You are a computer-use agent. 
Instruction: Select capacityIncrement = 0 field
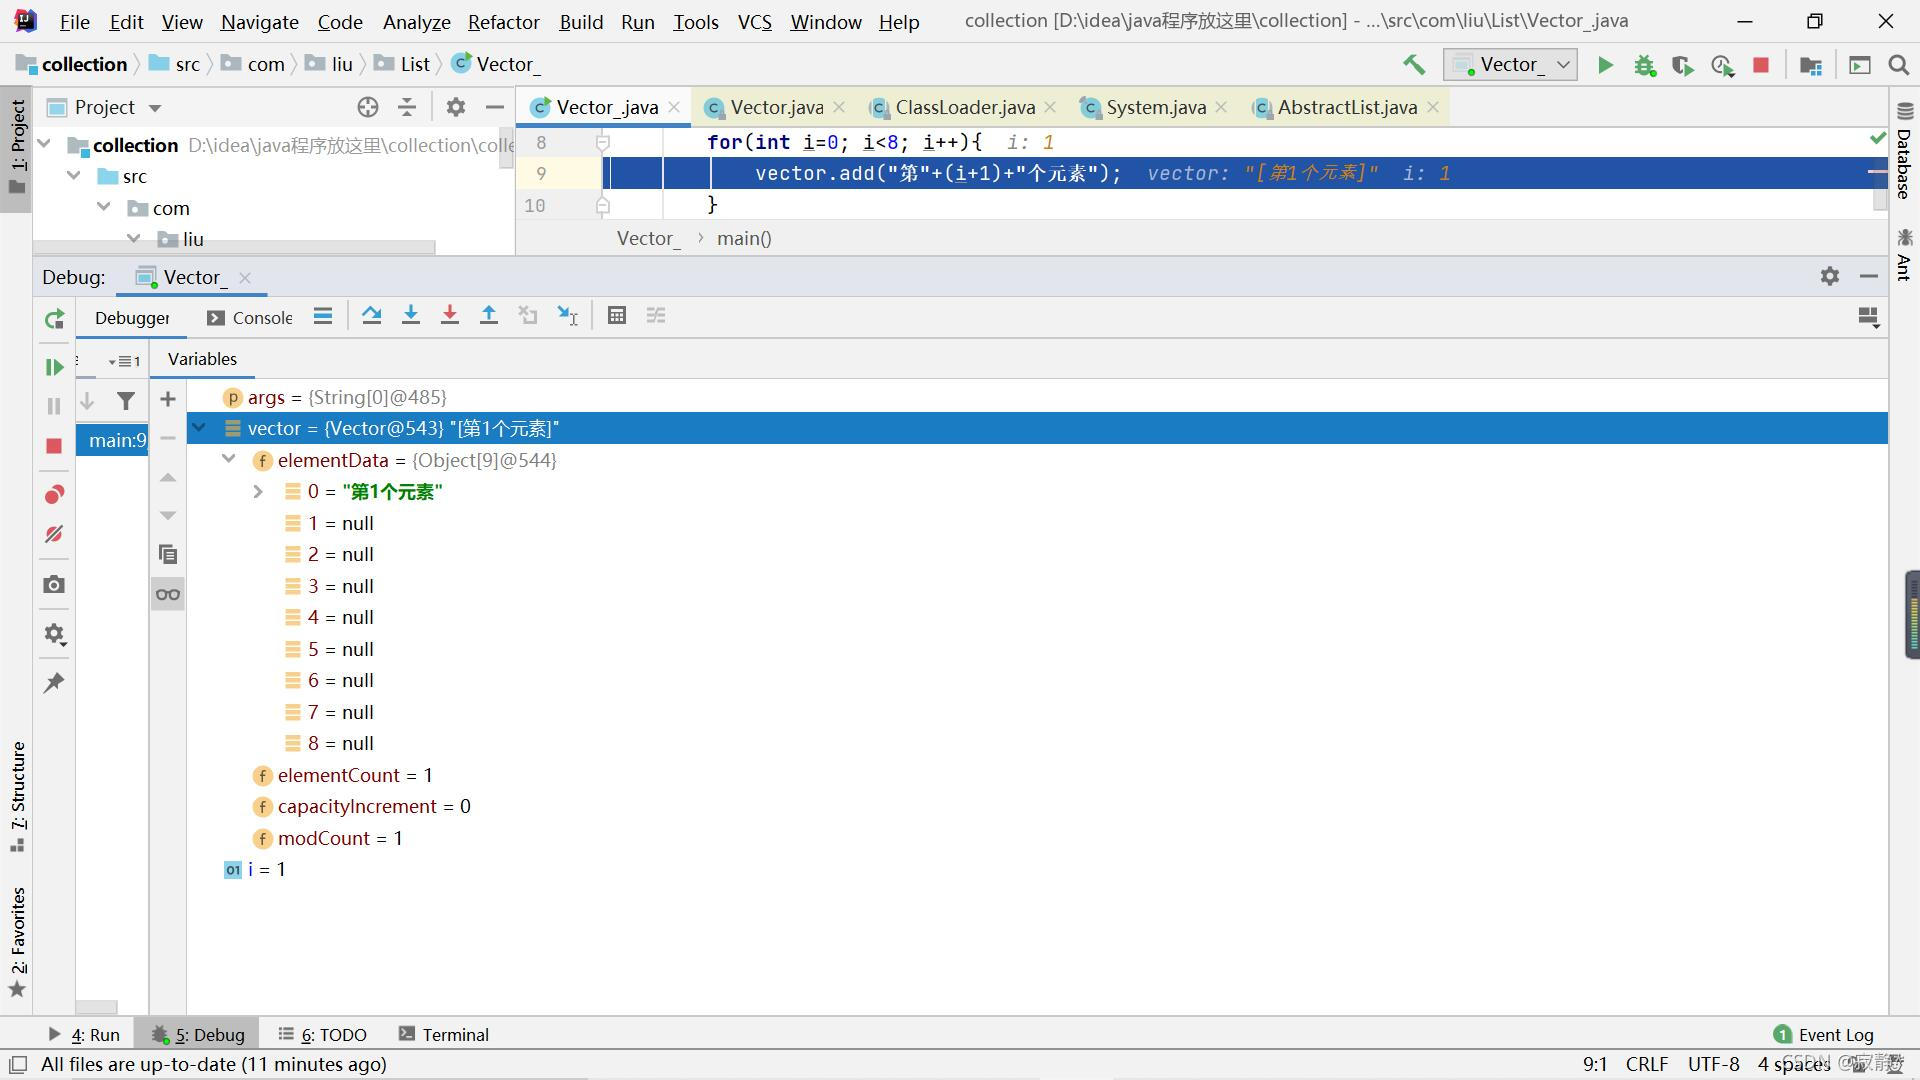click(362, 806)
